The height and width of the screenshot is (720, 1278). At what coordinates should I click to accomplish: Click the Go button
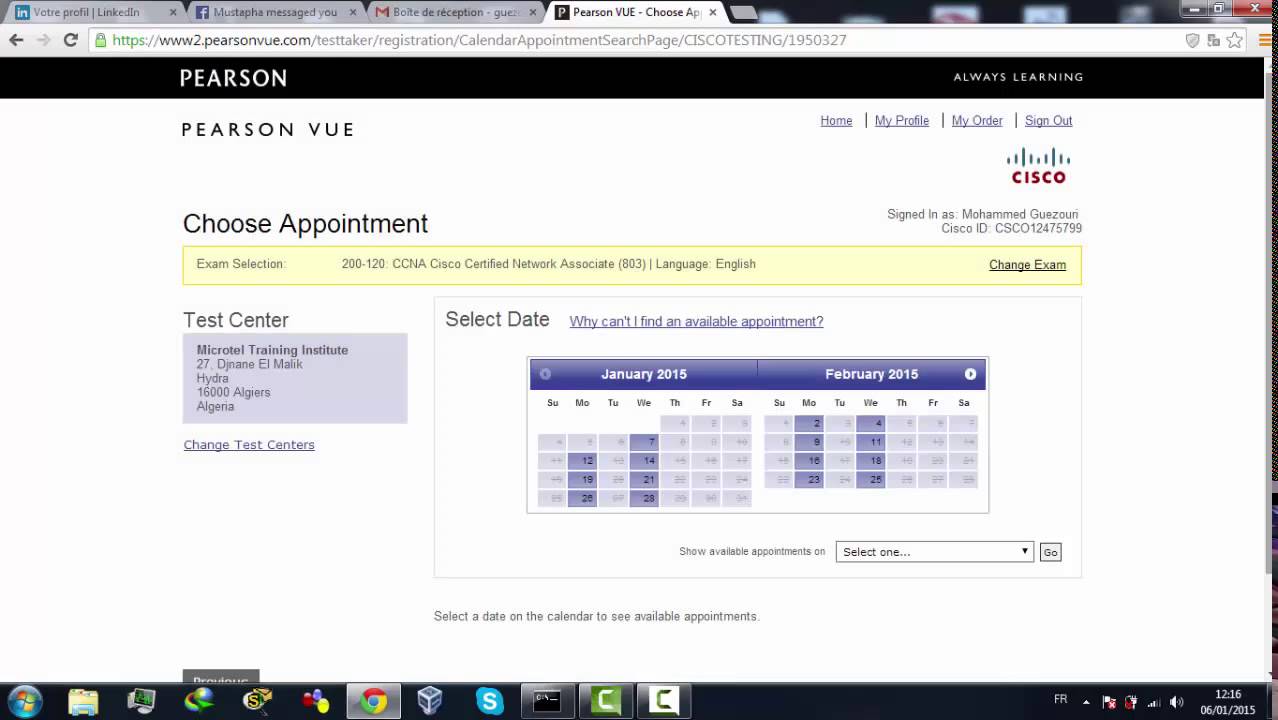pyautogui.click(x=1050, y=552)
